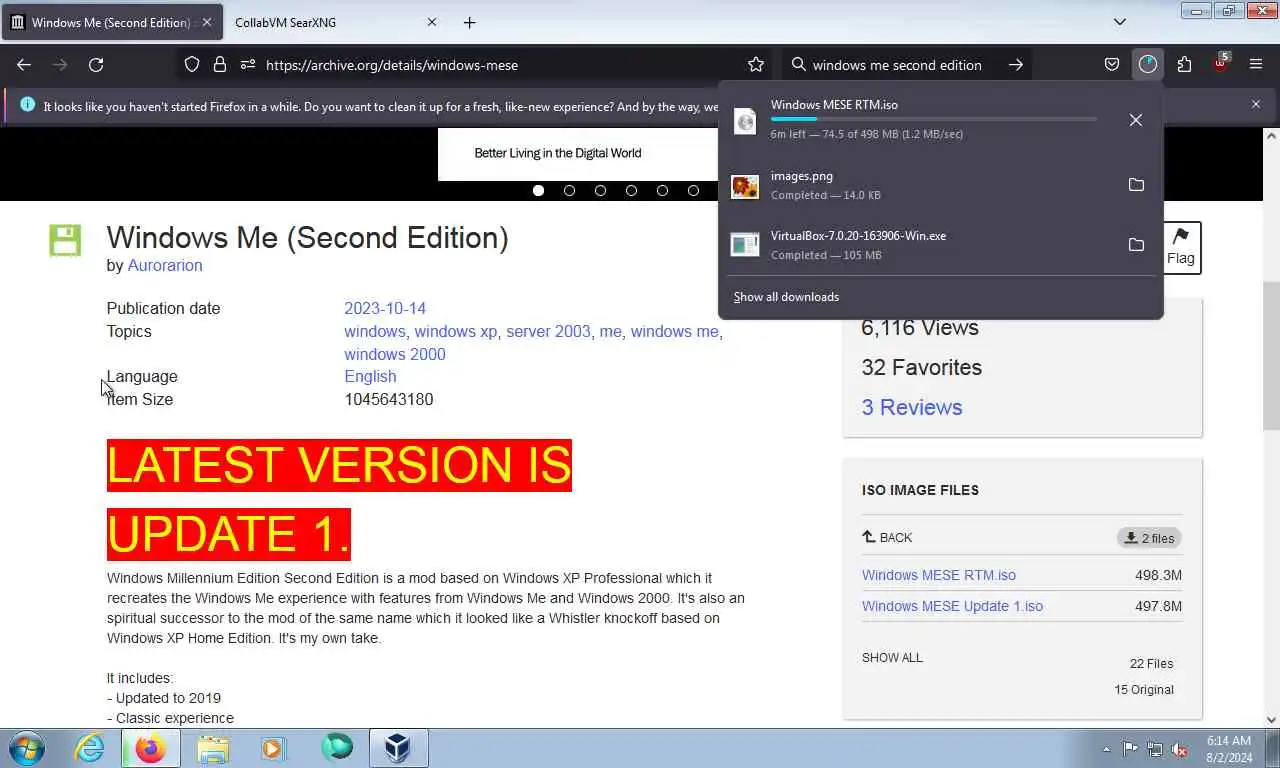This screenshot has height=768, width=1280.
Task: Open Show all downloads
Action: (786, 297)
